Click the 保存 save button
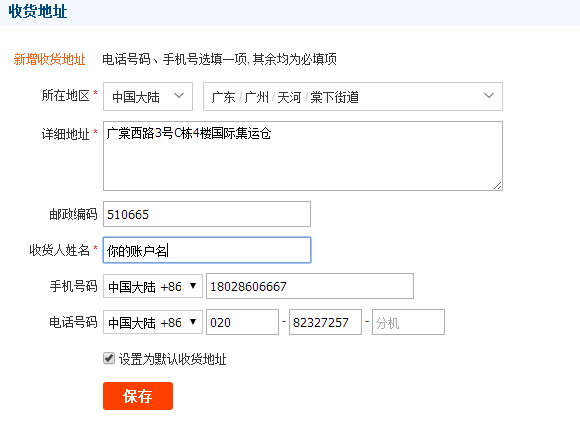580x429 pixels. [138, 396]
